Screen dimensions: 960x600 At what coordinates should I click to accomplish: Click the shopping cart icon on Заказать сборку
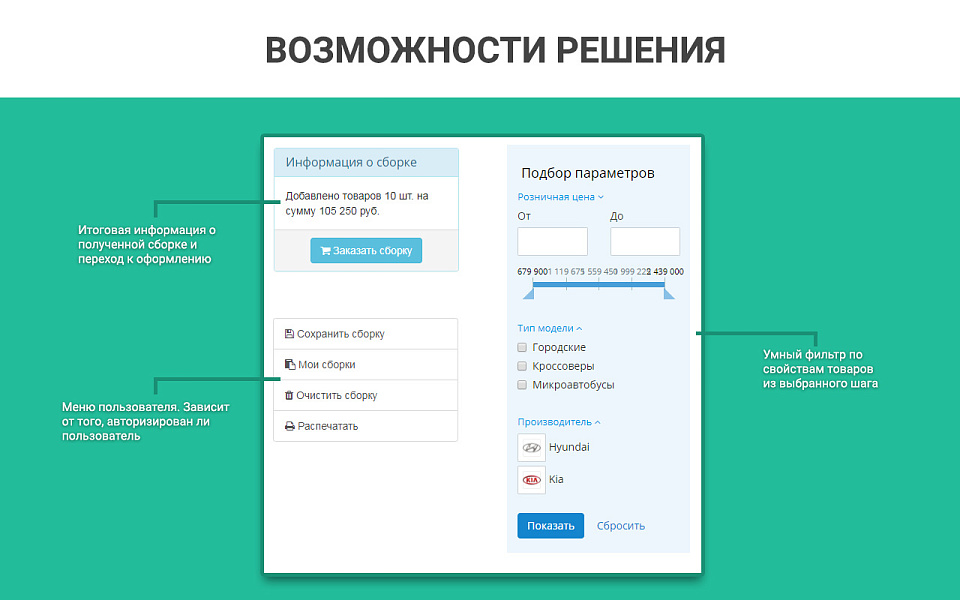click(327, 250)
